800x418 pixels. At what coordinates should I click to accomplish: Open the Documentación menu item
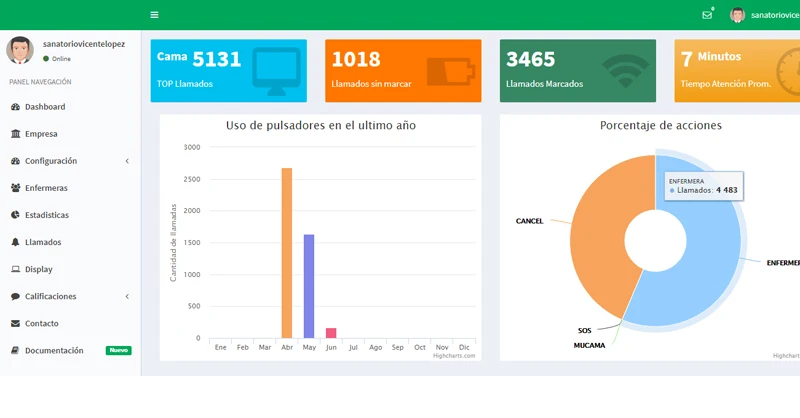[x=70, y=350]
